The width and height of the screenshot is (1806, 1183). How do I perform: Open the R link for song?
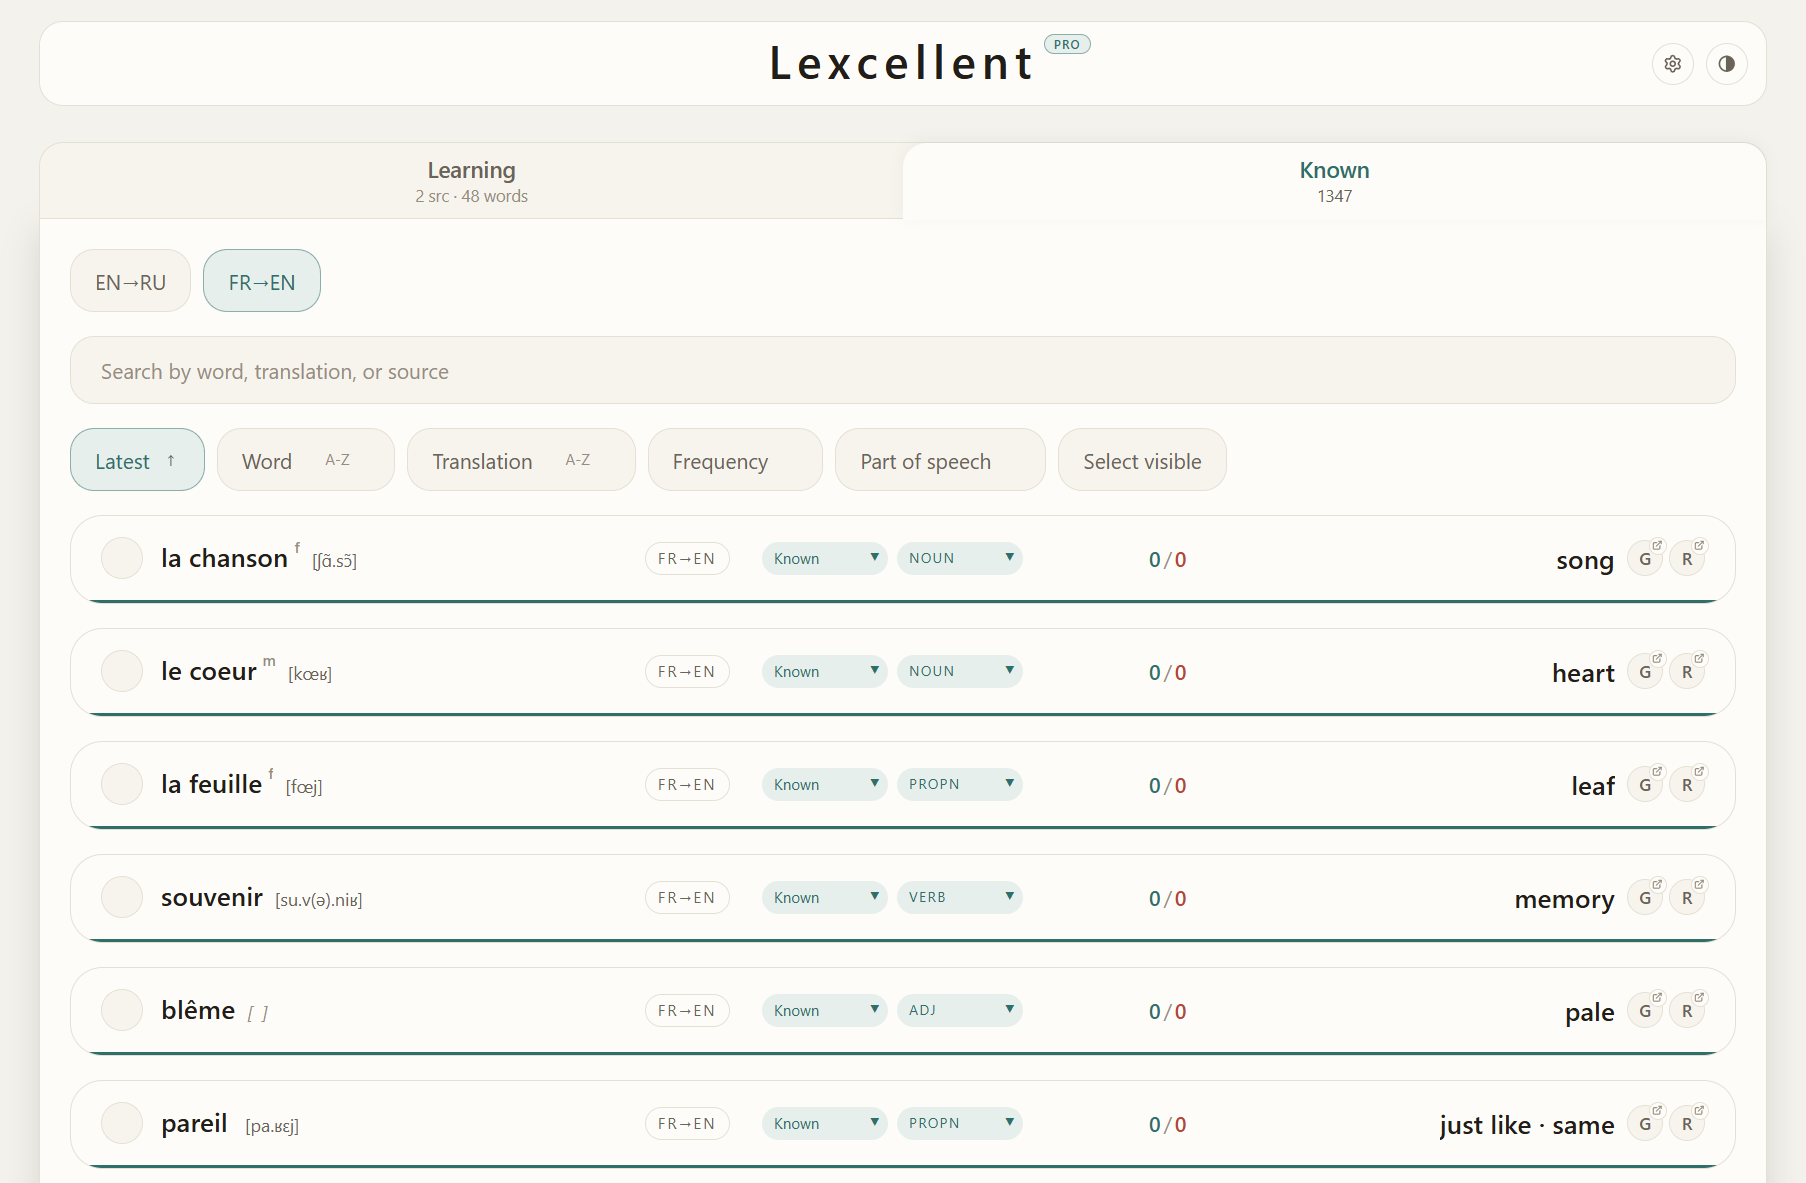(1687, 559)
